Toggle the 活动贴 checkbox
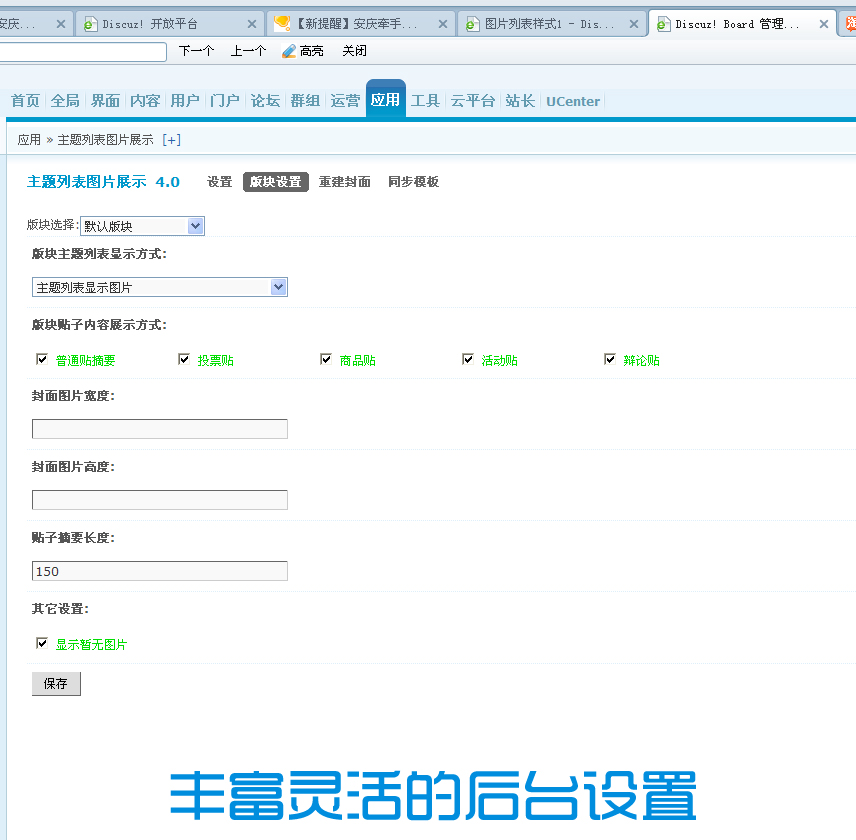 468,359
